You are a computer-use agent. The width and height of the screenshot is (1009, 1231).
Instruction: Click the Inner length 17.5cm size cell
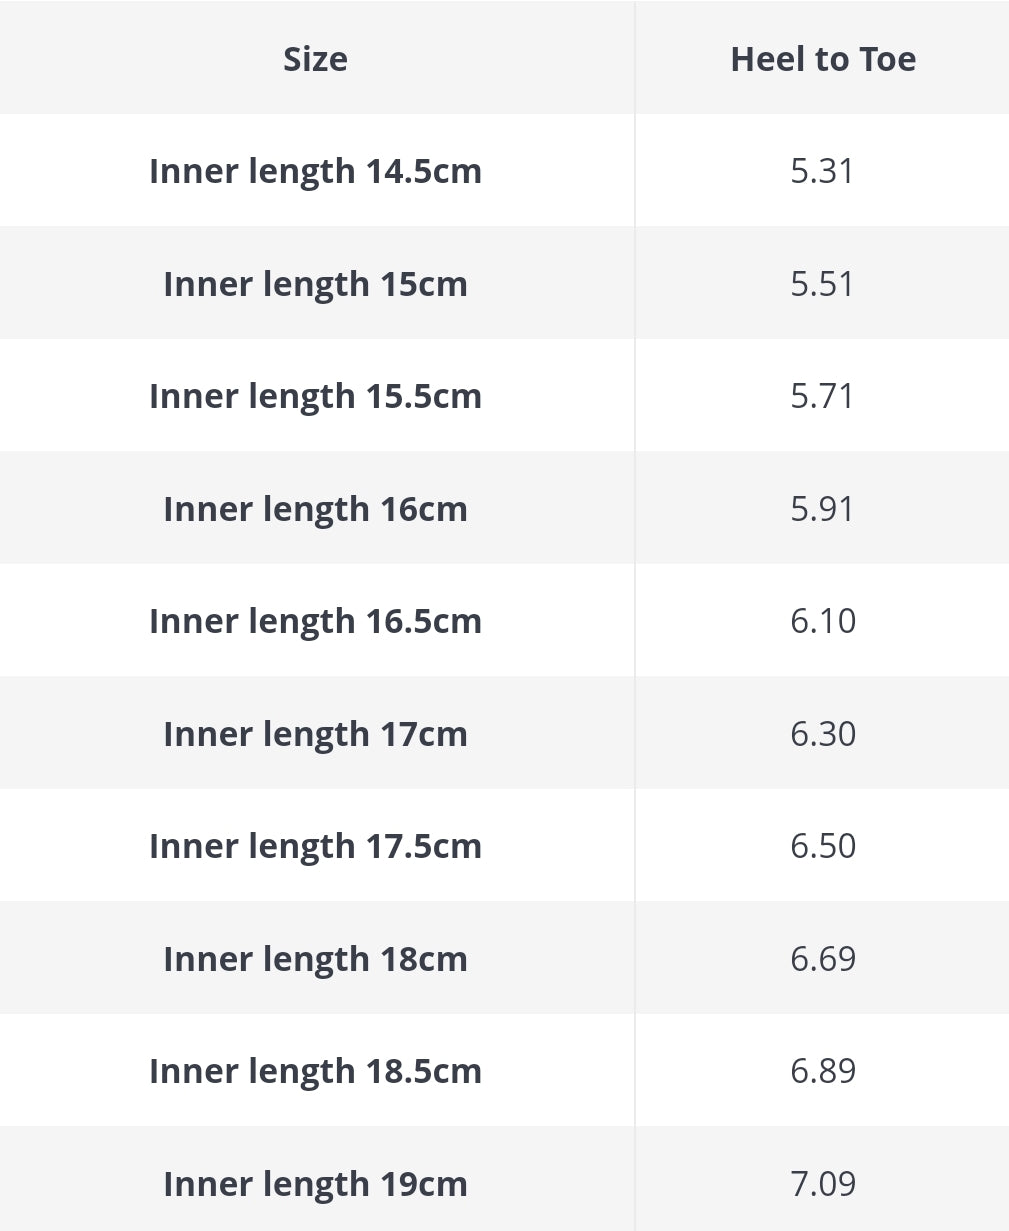[x=315, y=846]
